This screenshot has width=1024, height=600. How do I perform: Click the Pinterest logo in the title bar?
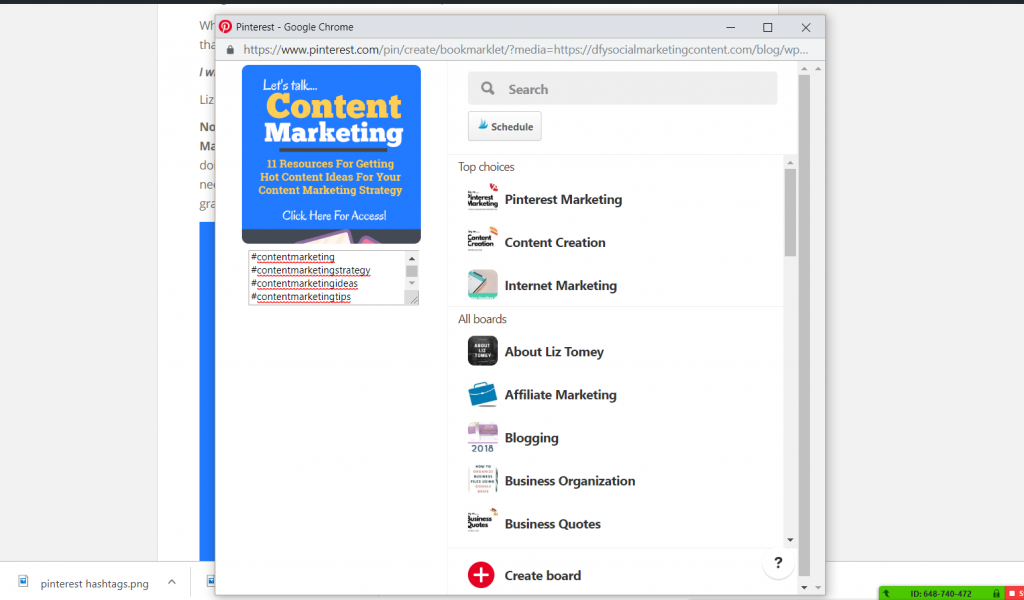tap(225, 27)
